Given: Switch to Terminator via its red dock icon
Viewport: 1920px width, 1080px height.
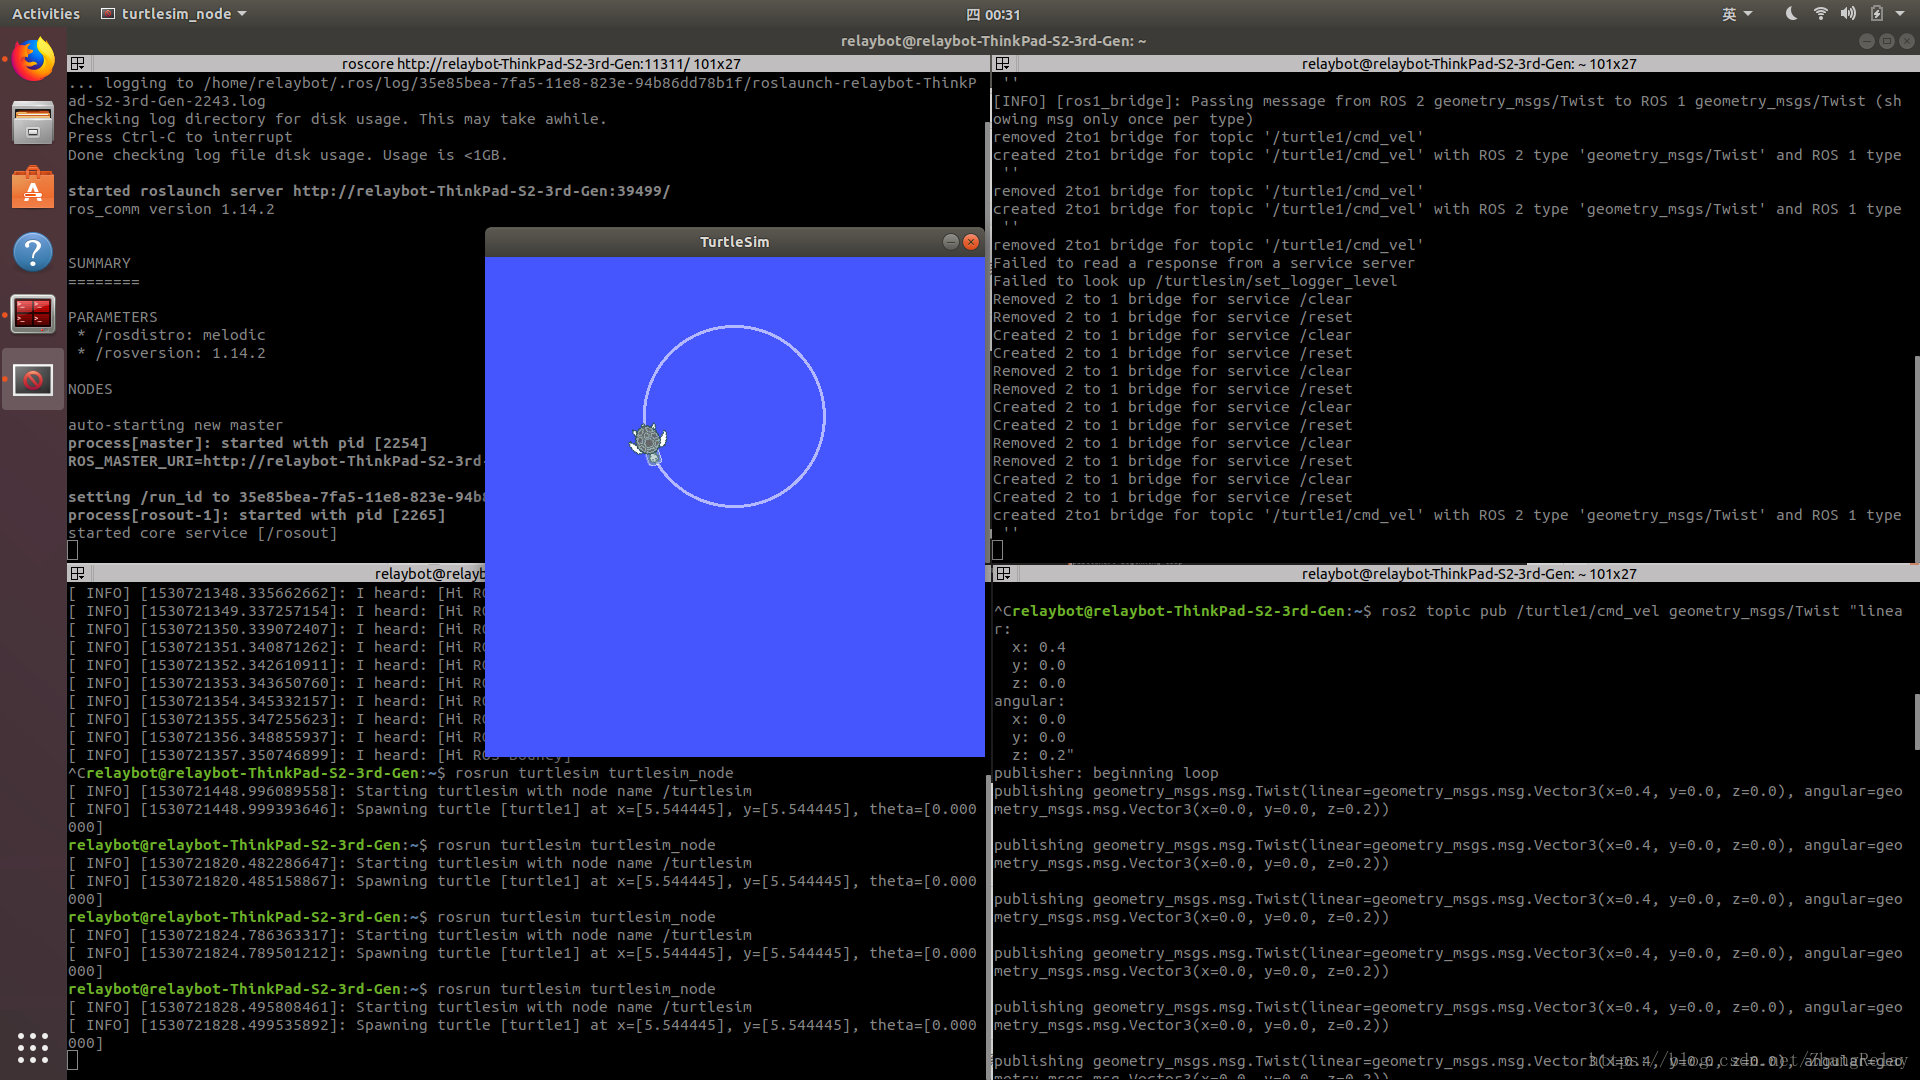Looking at the screenshot, I should (33, 315).
